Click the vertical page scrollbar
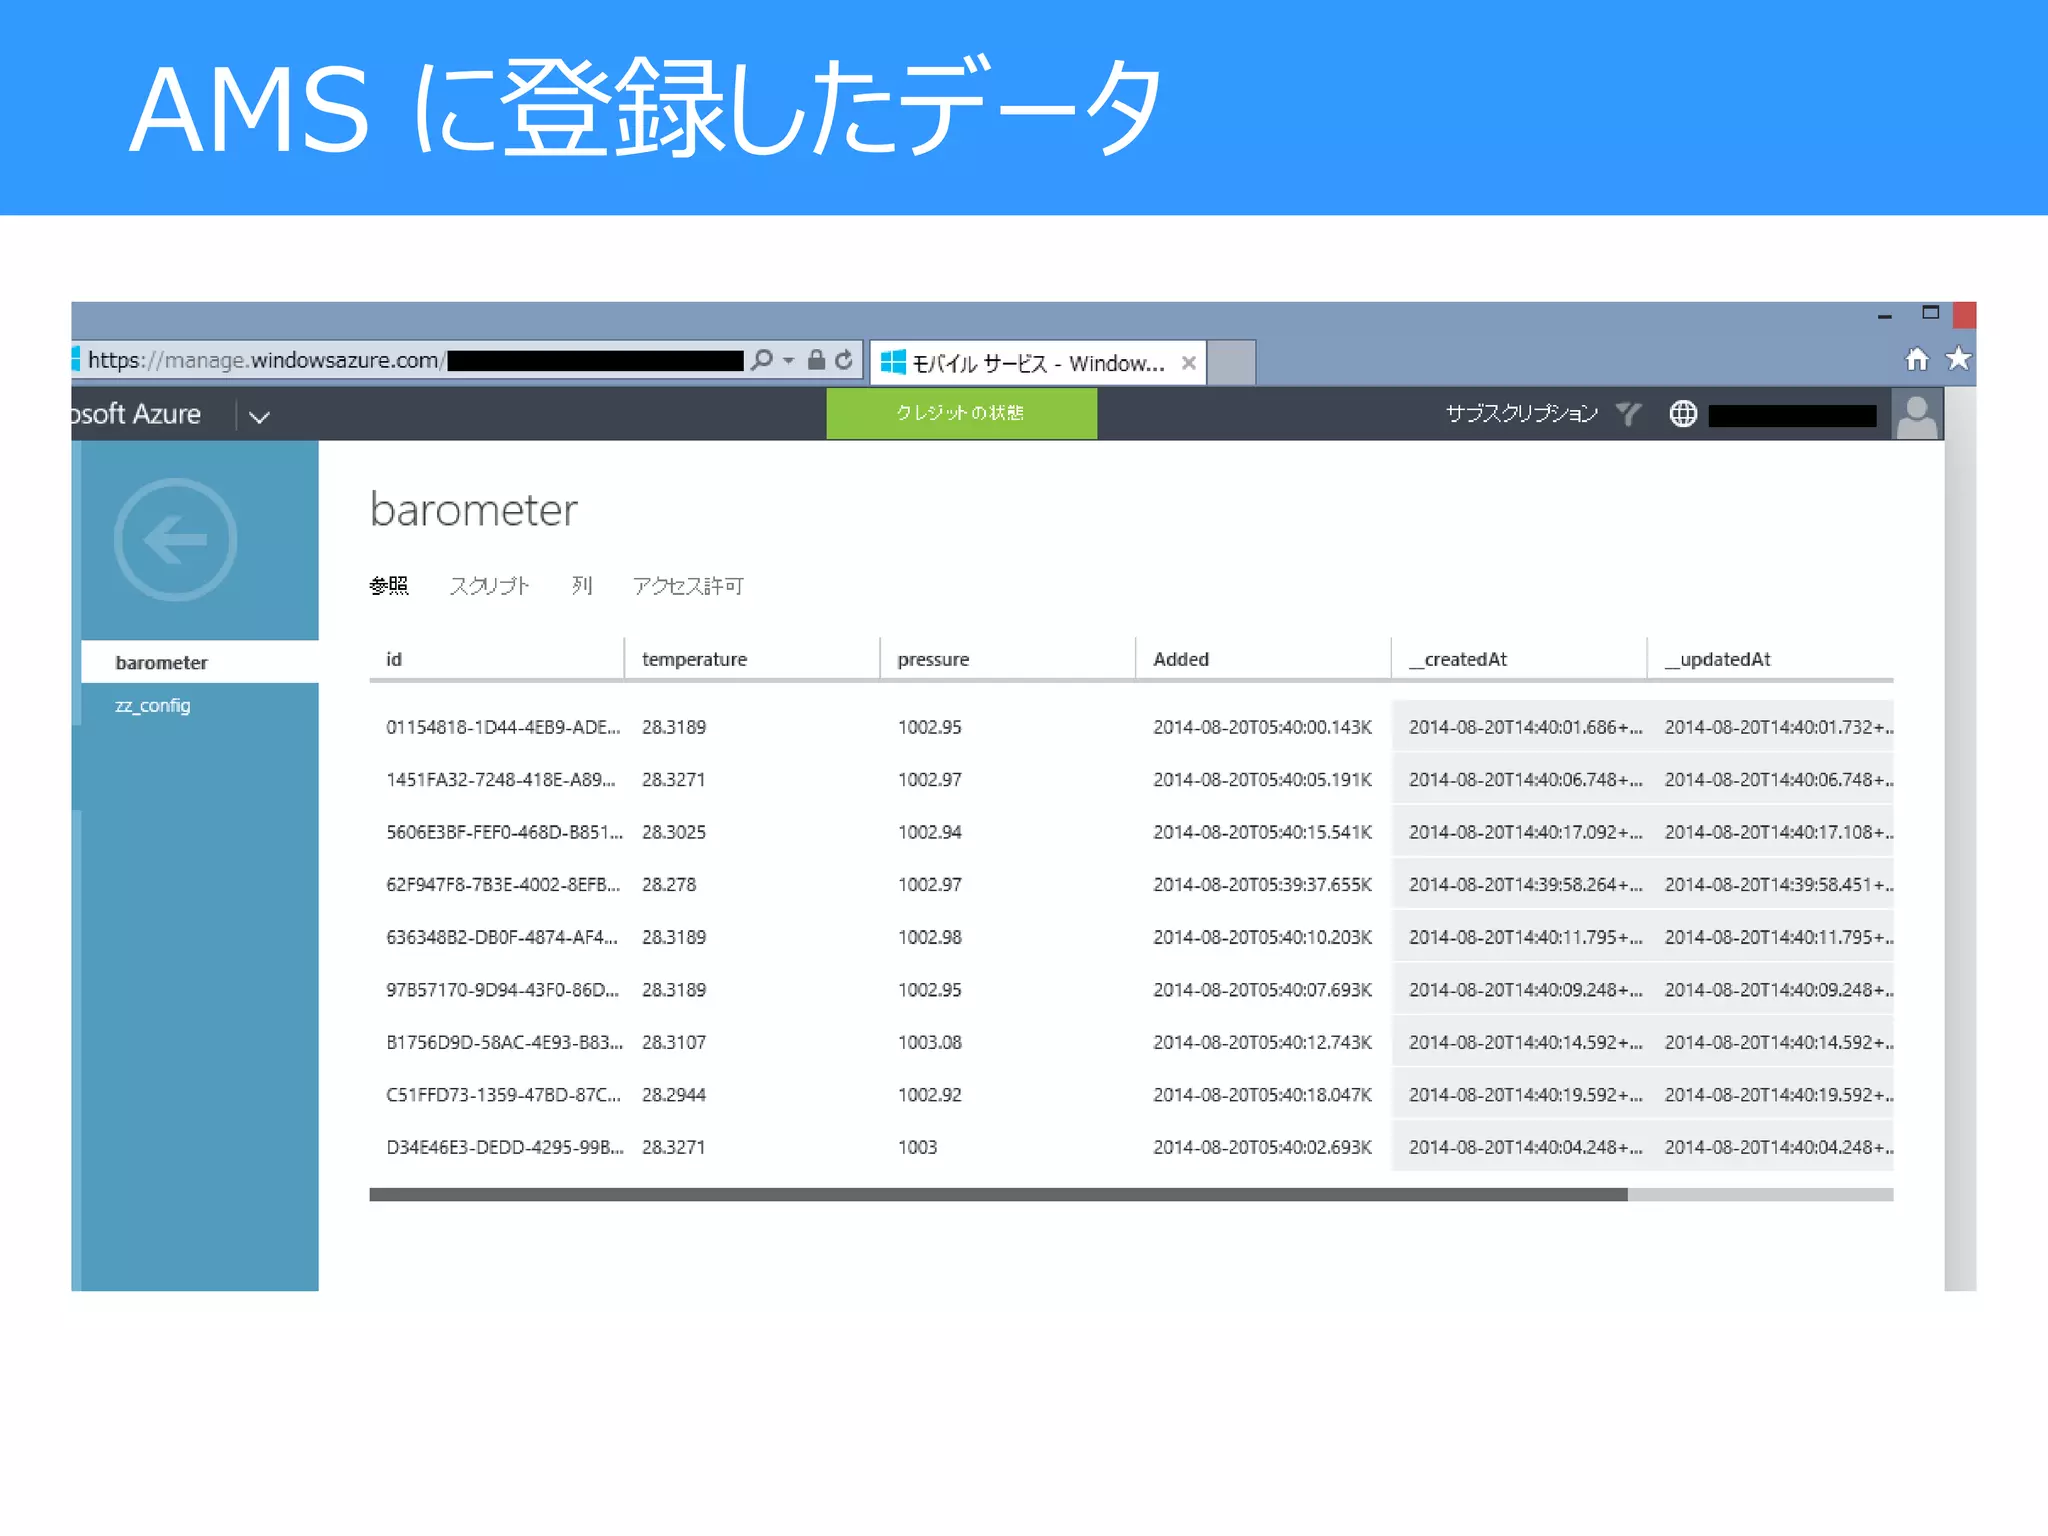2048x1536 pixels. 1960,840
